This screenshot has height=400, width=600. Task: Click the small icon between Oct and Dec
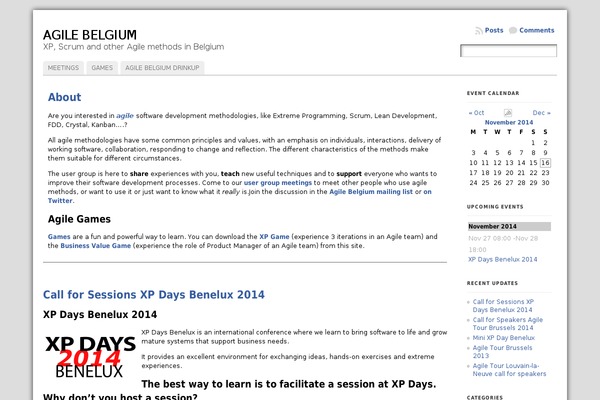tap(508, 113)
